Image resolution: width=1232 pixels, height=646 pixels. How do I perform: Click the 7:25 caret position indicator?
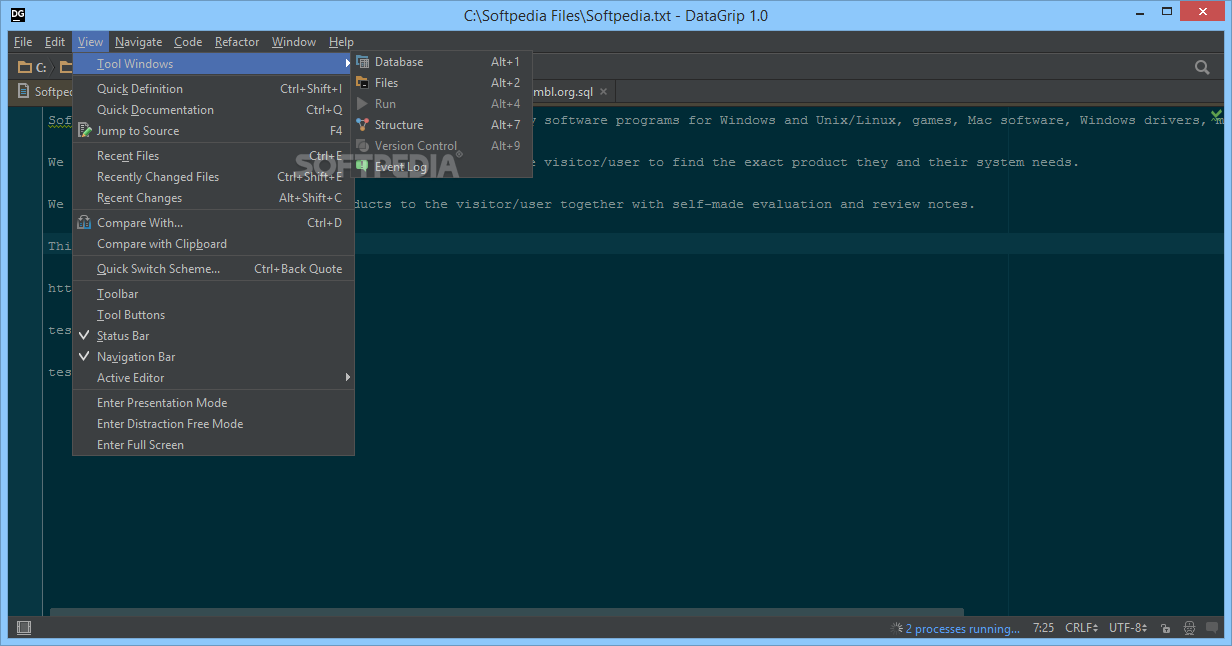click(1043, 628)
